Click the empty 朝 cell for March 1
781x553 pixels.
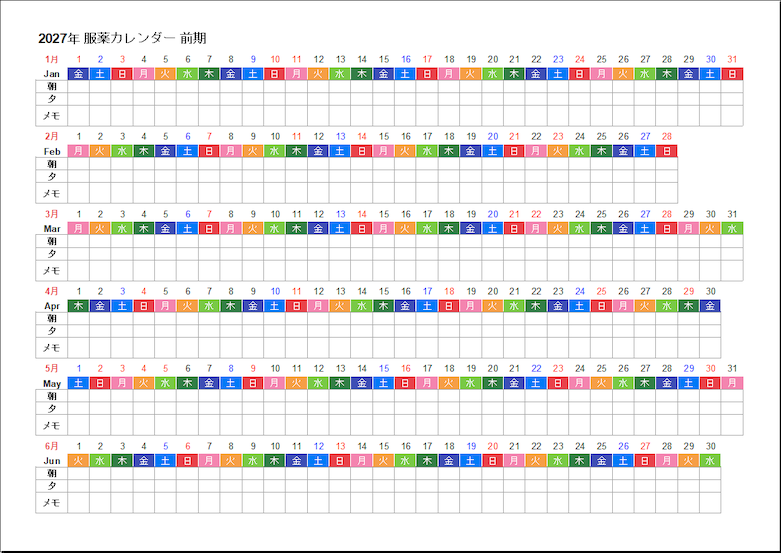pos(78,241)
